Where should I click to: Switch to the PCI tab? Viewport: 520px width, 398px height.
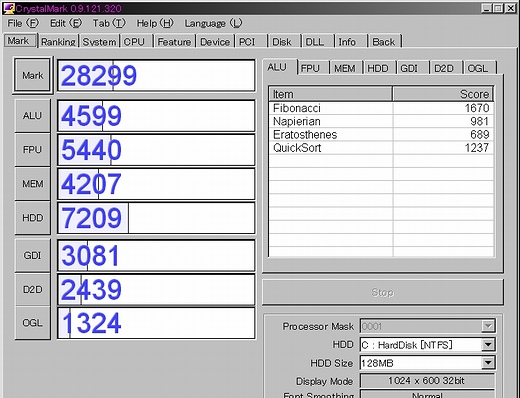[x=252, y=42]
